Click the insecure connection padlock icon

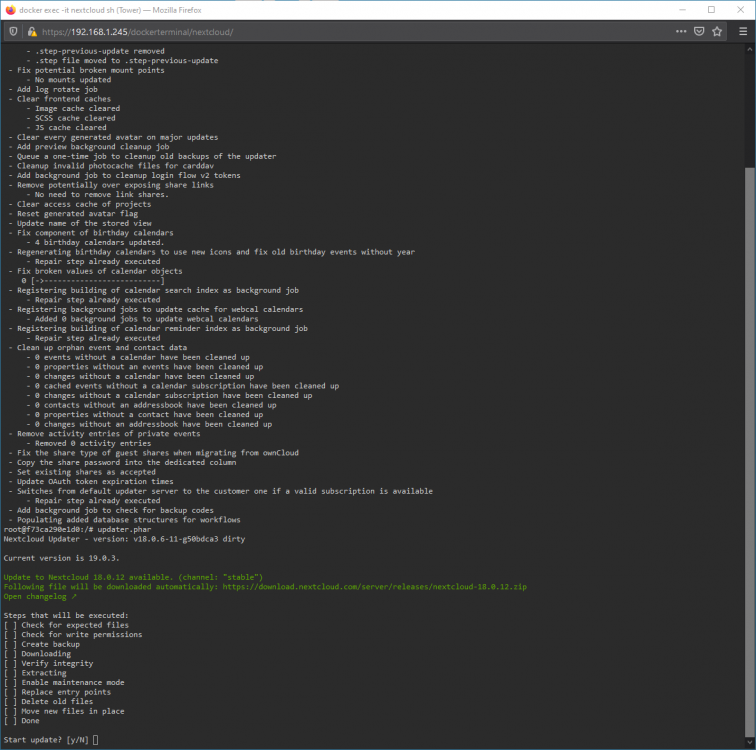[32, 32]
